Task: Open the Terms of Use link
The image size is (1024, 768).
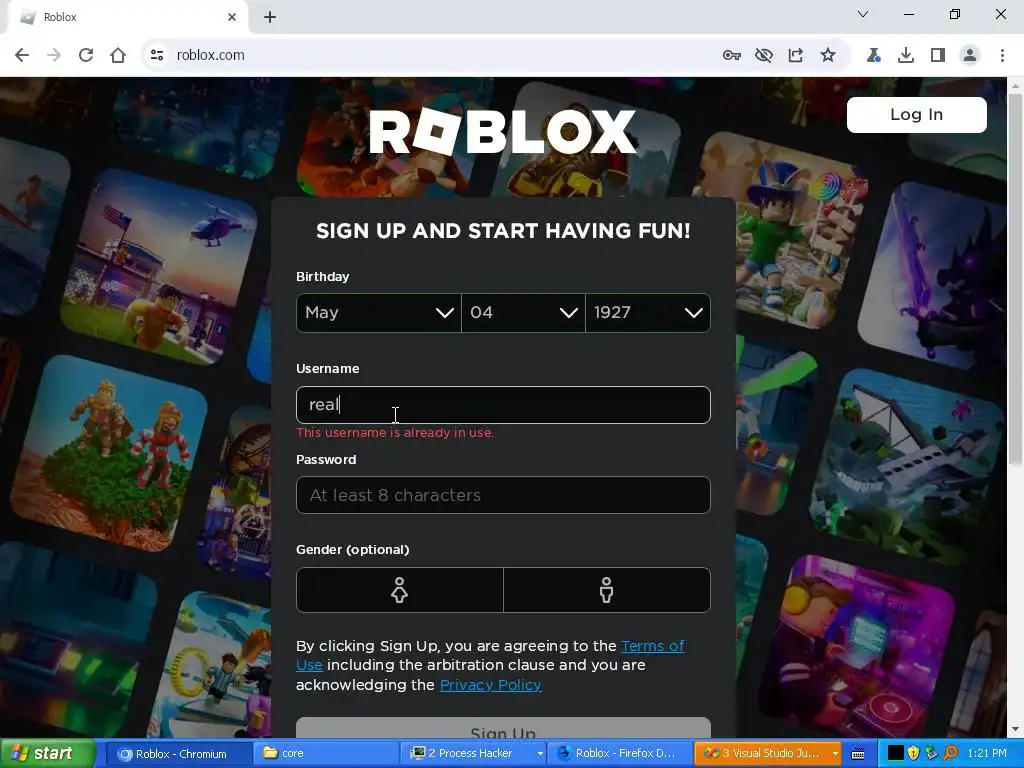Action: (x=652, y=646)
